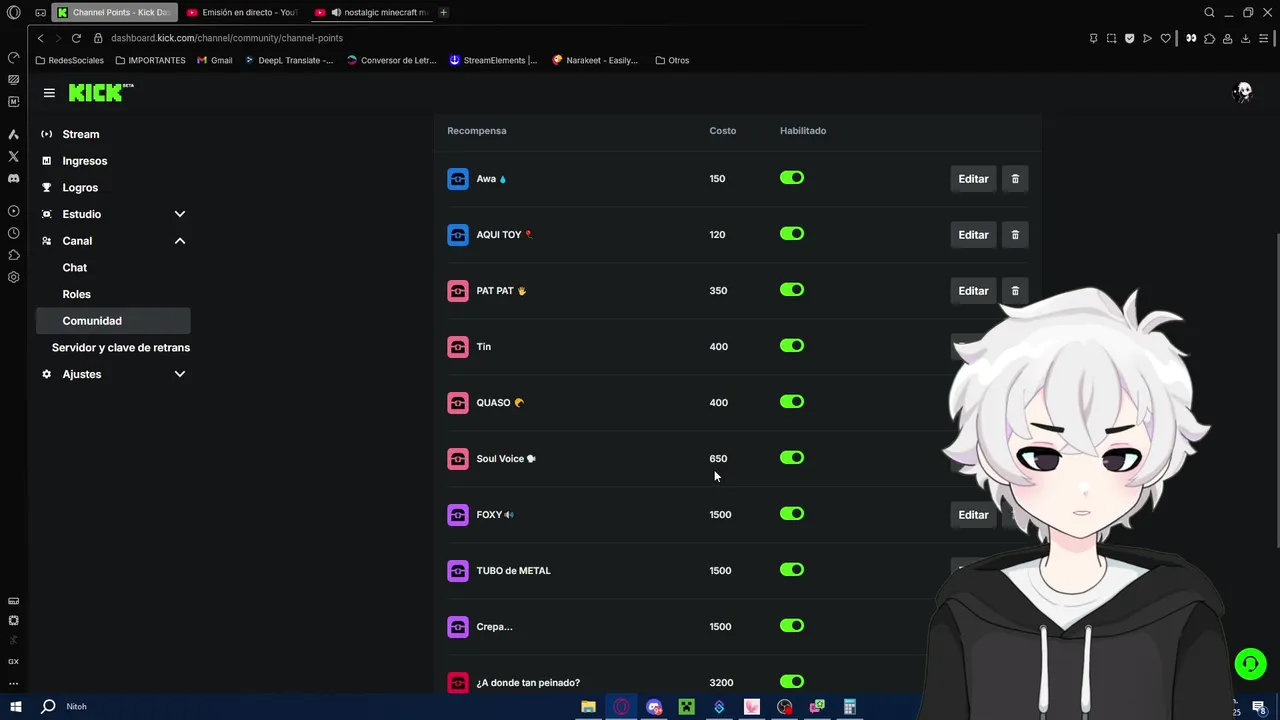Screen dimensions: 1280x720
Task: Edit the Awa reward
Action: point(973,179)
